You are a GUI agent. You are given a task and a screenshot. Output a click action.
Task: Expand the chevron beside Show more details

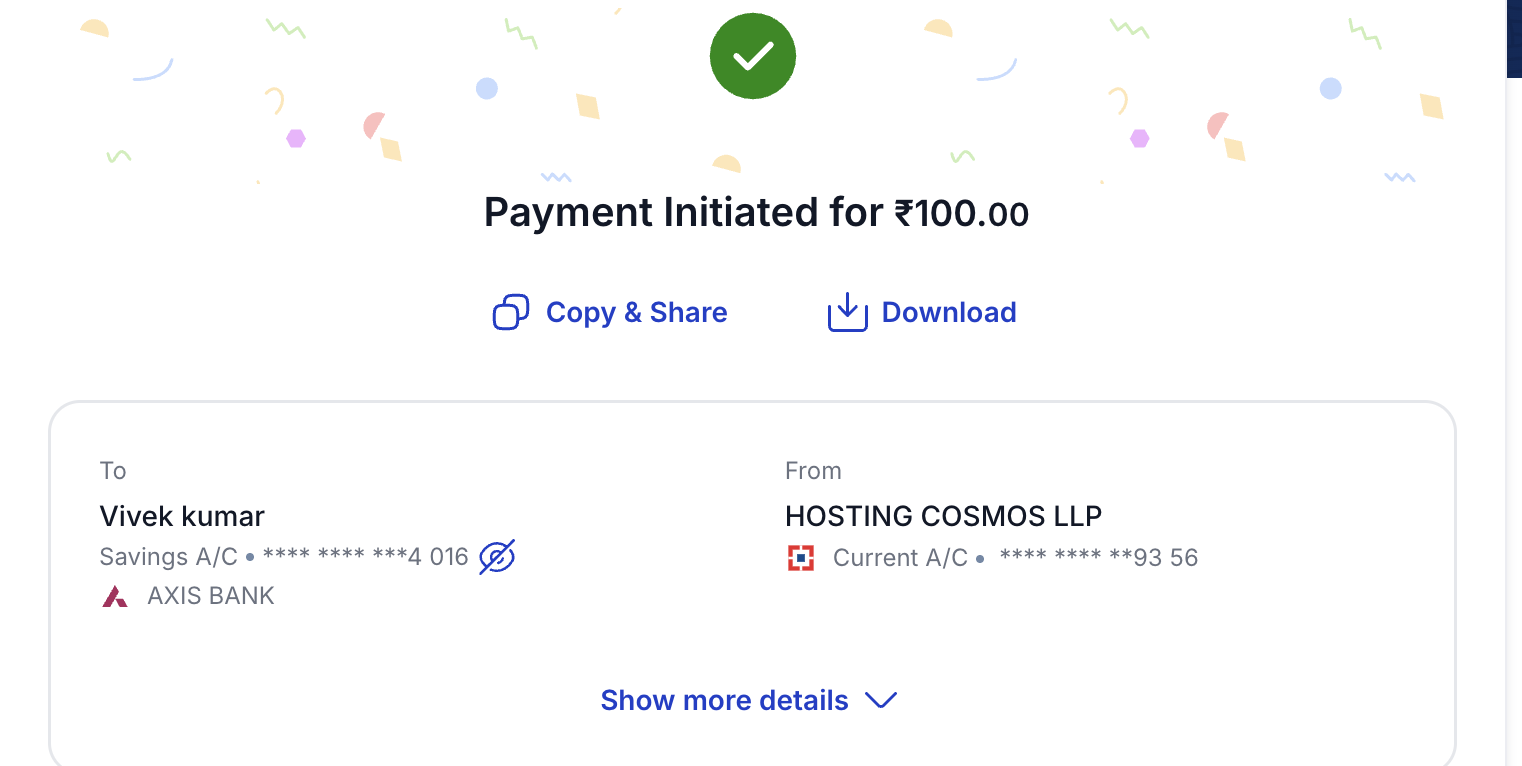coord(880,700)
